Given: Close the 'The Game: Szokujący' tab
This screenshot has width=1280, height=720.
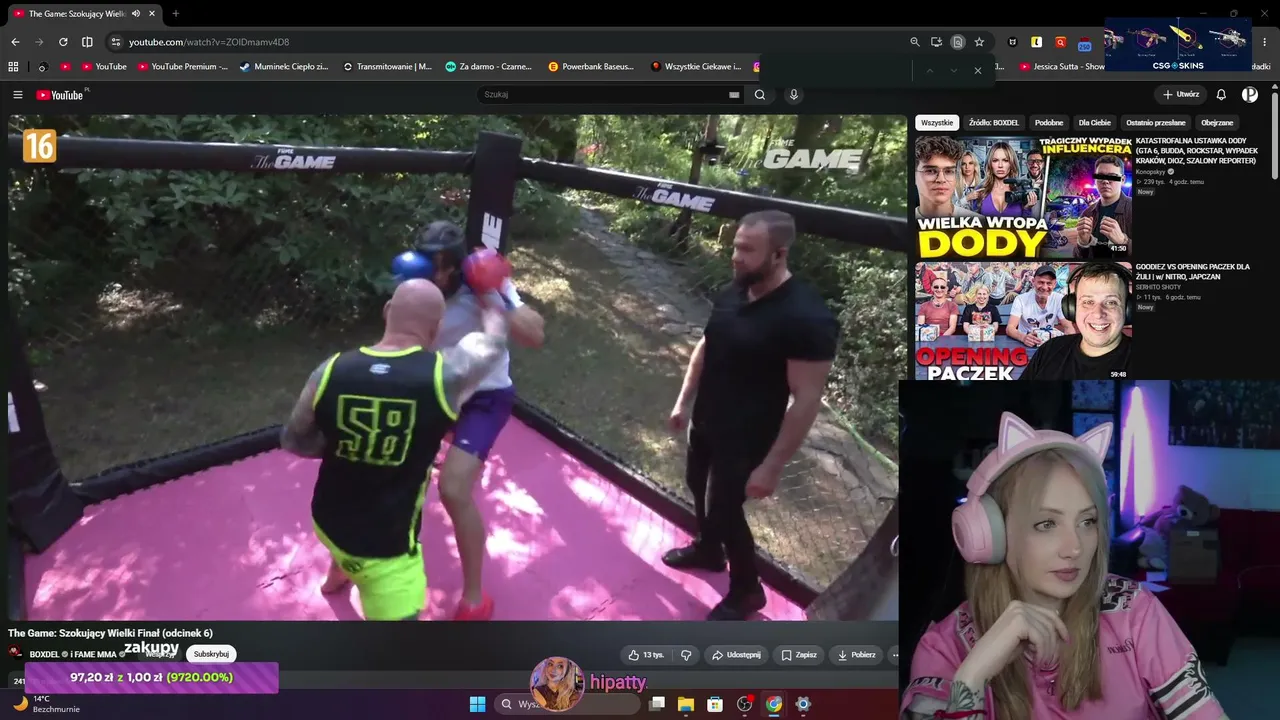Looking at the screenshot, I should 152,13.
